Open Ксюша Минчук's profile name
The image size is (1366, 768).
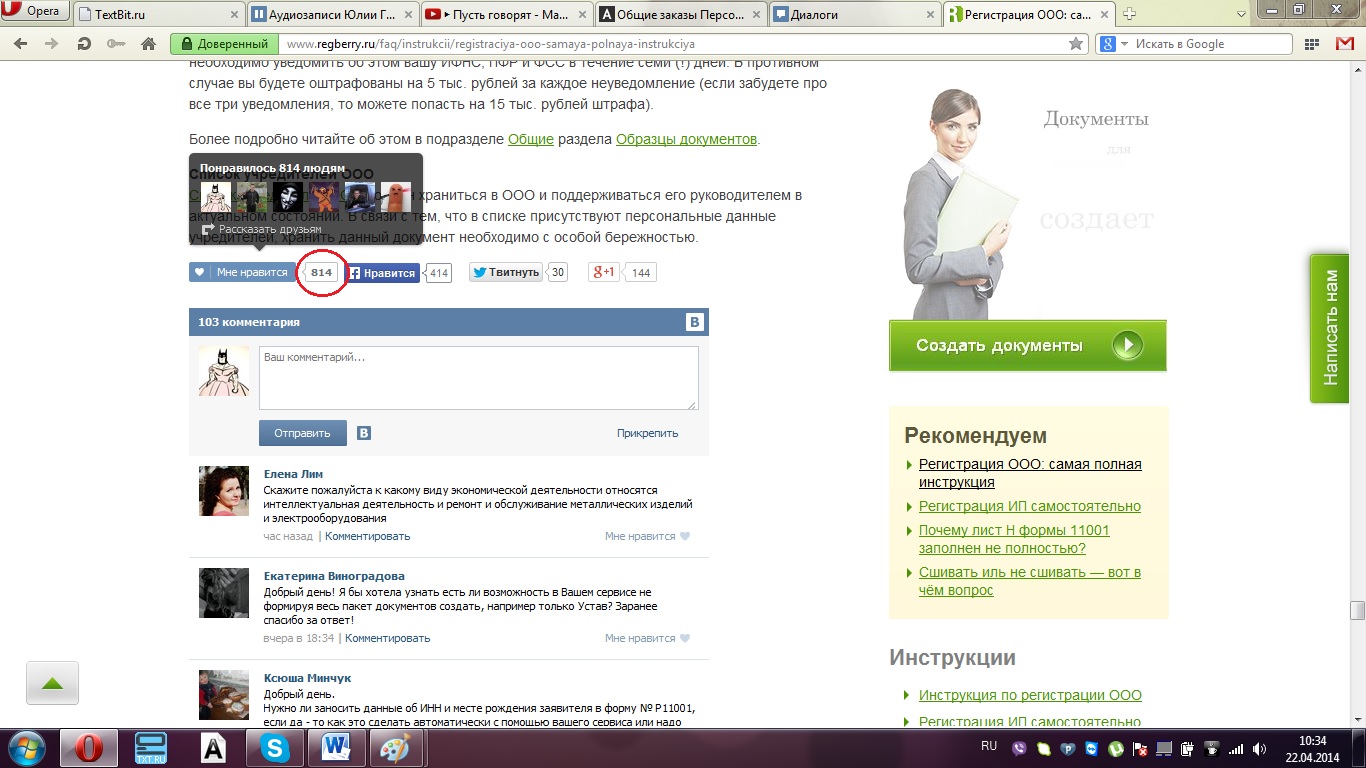coord(307,678)
